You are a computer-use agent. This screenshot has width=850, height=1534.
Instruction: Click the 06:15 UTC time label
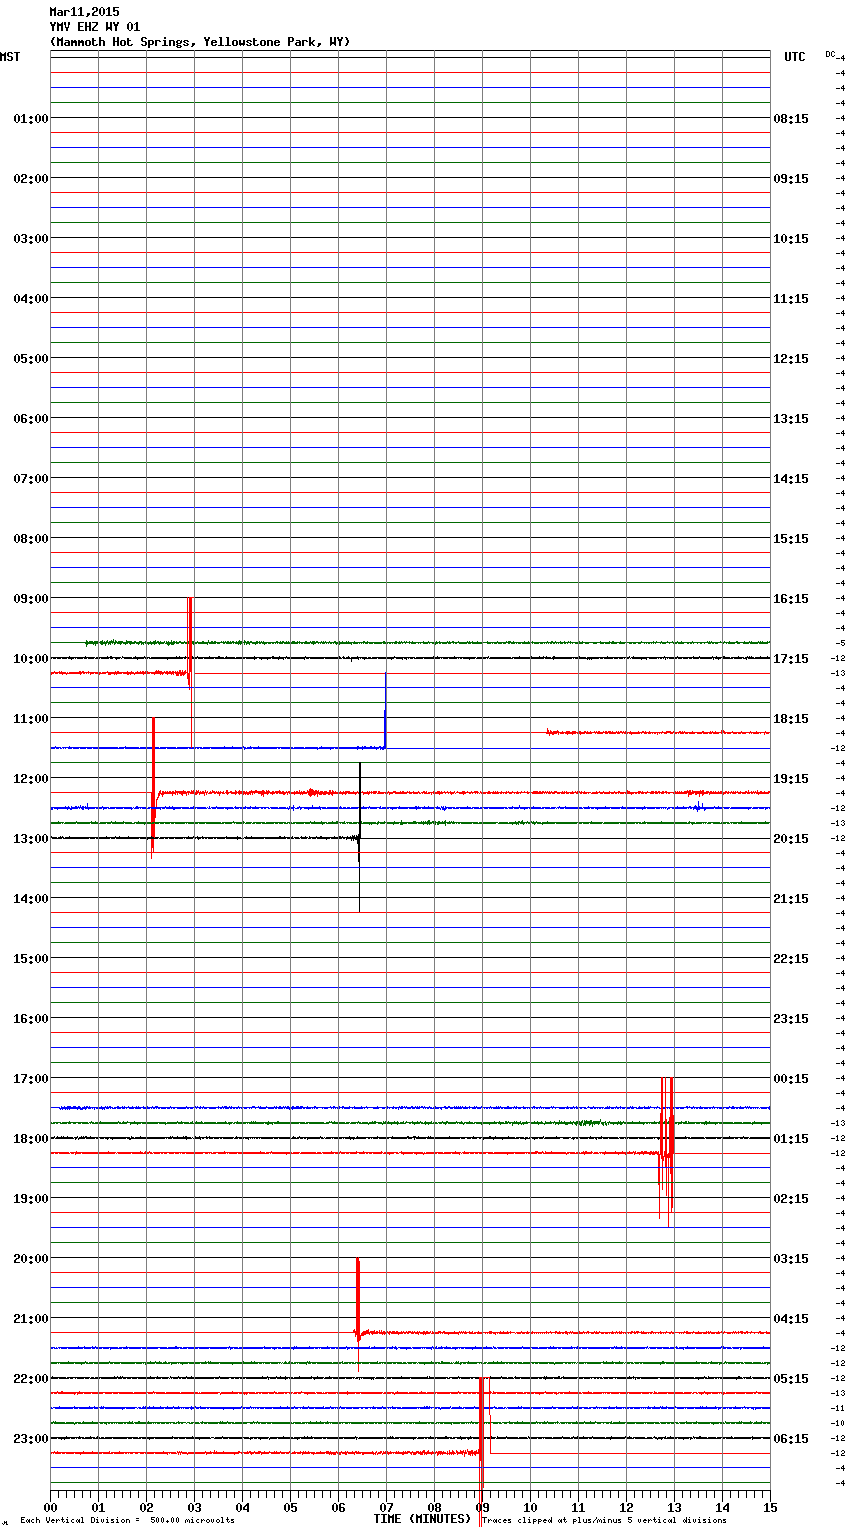coord(791,1439)
